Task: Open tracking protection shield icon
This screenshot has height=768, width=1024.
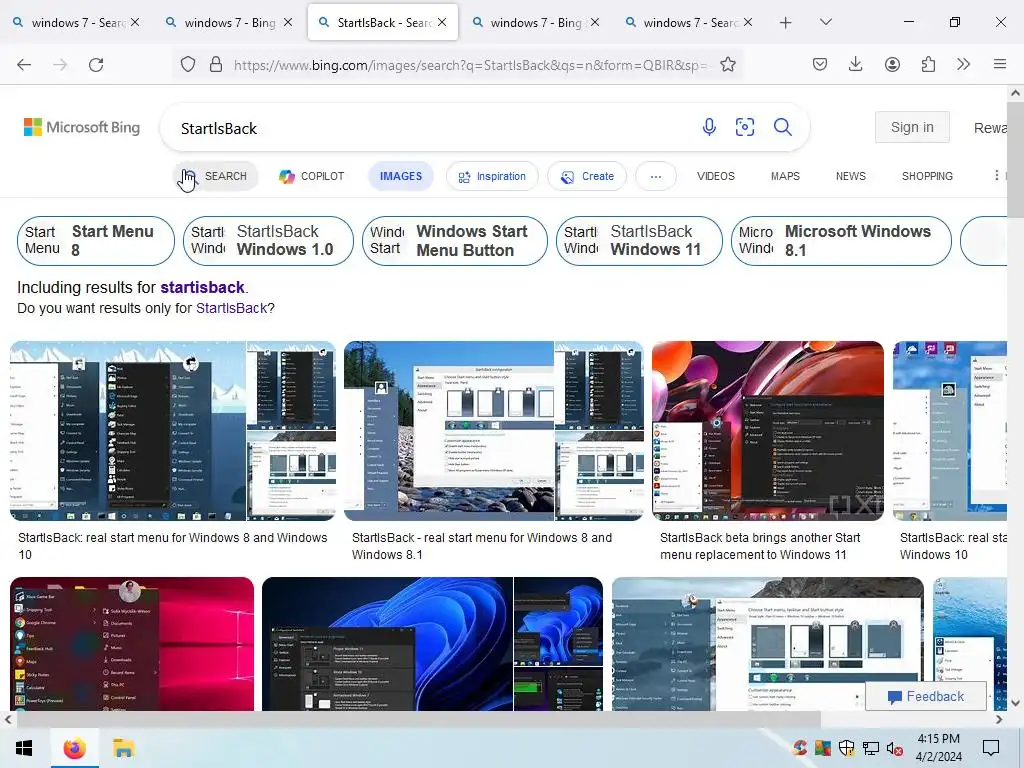Action: point(188,64)
